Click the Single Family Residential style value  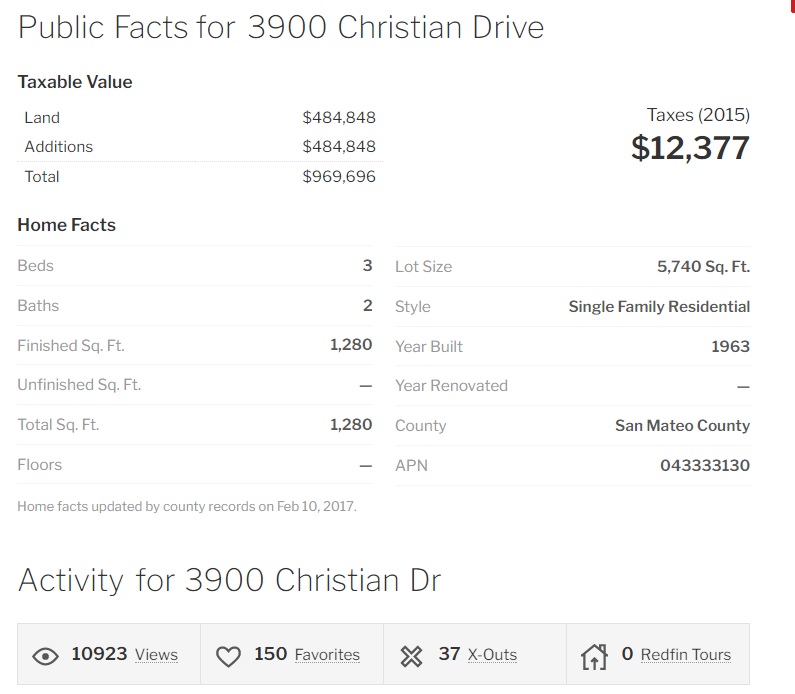coord(659,306)
